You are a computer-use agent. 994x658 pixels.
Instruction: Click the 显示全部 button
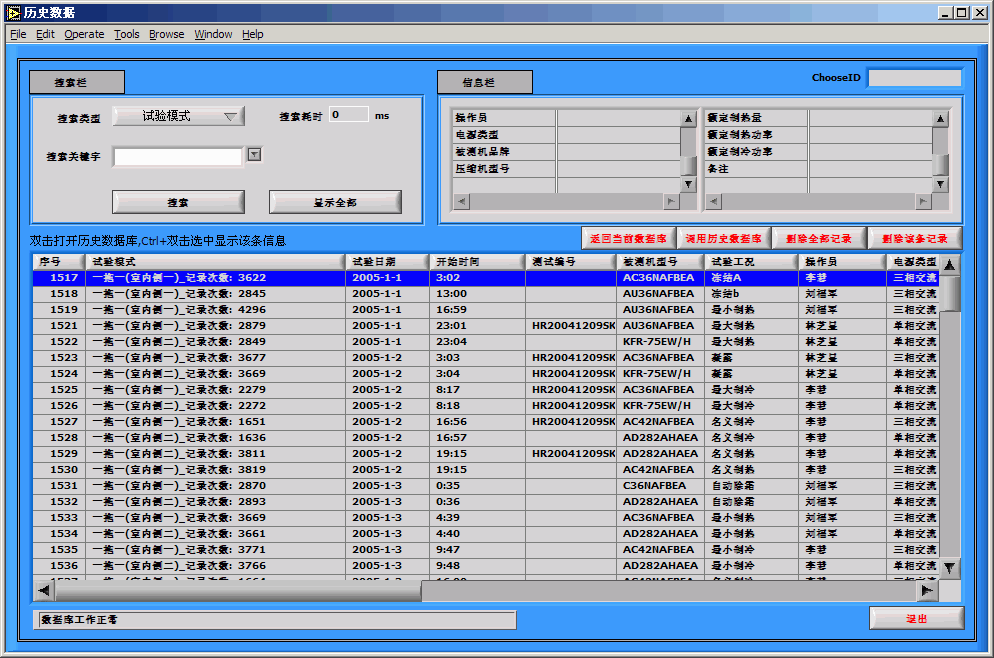(x=335, y=202)
